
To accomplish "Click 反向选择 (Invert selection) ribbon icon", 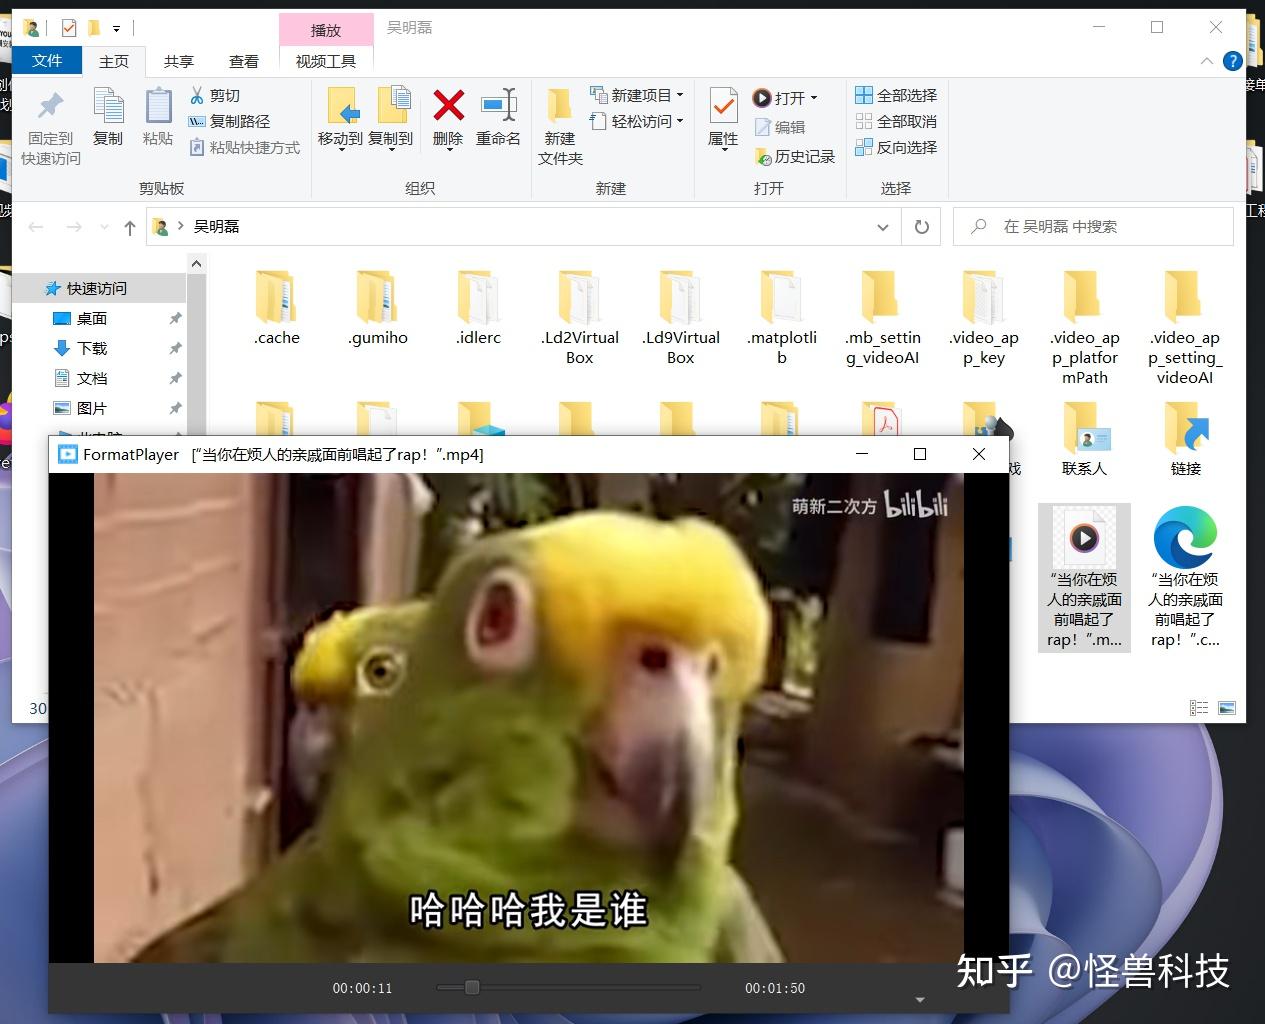I will pyautogui.click(x=896, y=147).
